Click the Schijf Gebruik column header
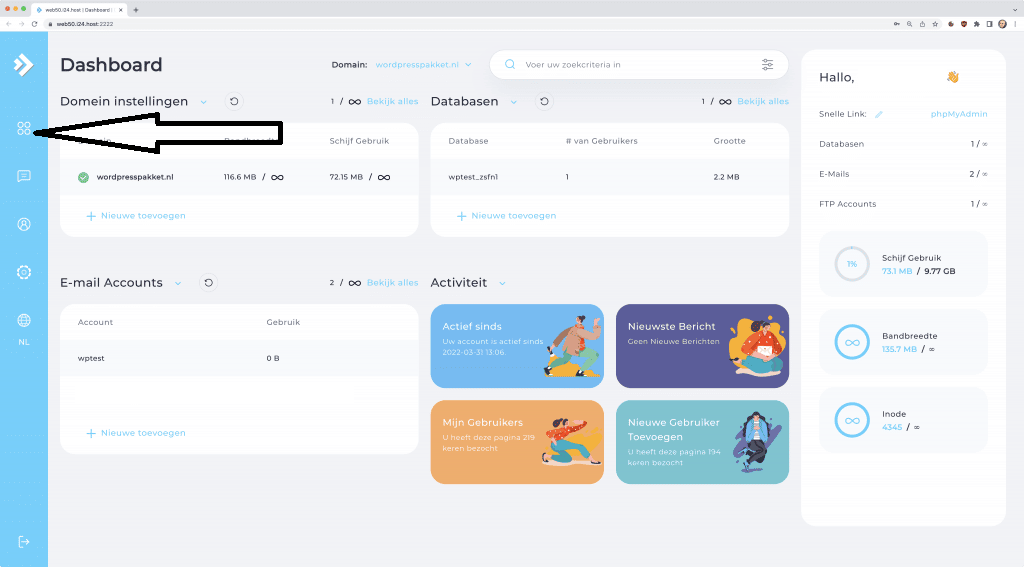The image size is (1024, 567). 359,140
